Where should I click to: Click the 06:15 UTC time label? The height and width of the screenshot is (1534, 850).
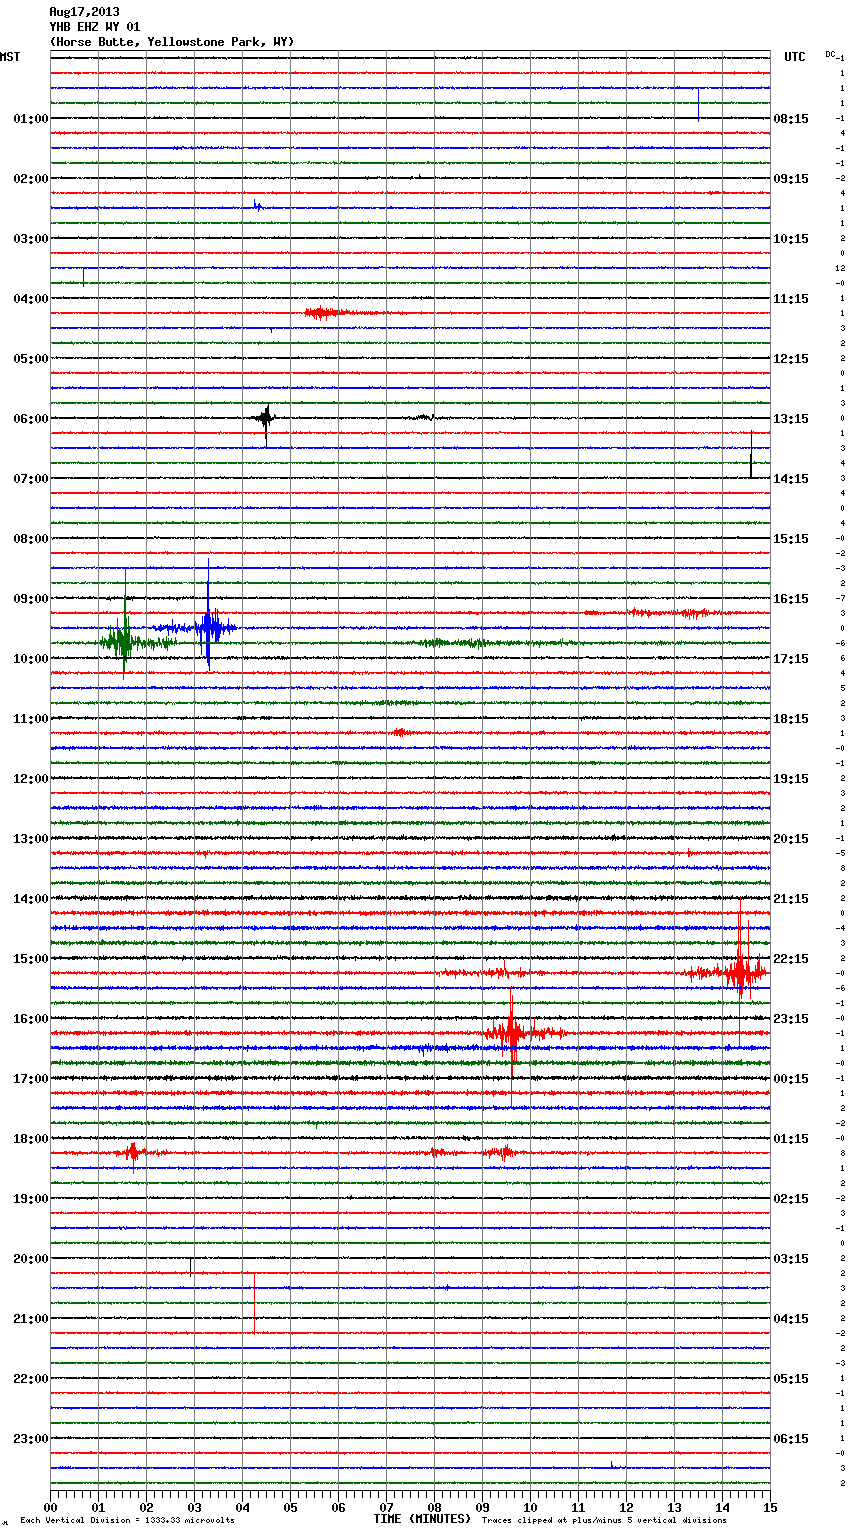[791, 1439]
